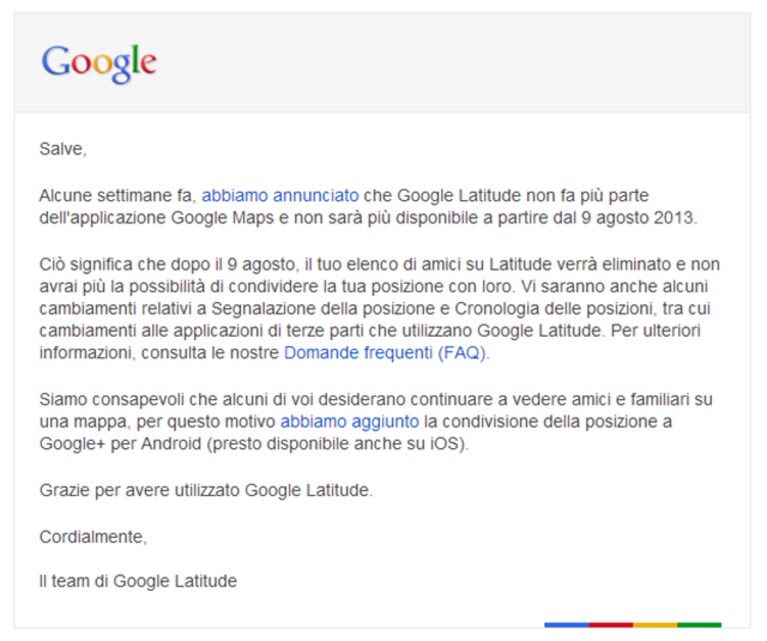Follow the "abbiamo aggiunto" link
Screen dimensions: 767x641
[350, 421]
